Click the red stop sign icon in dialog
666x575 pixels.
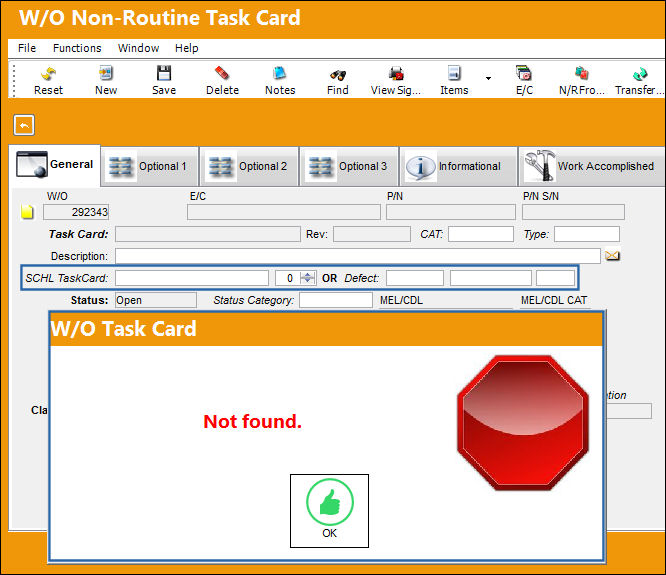coord(523,423)
